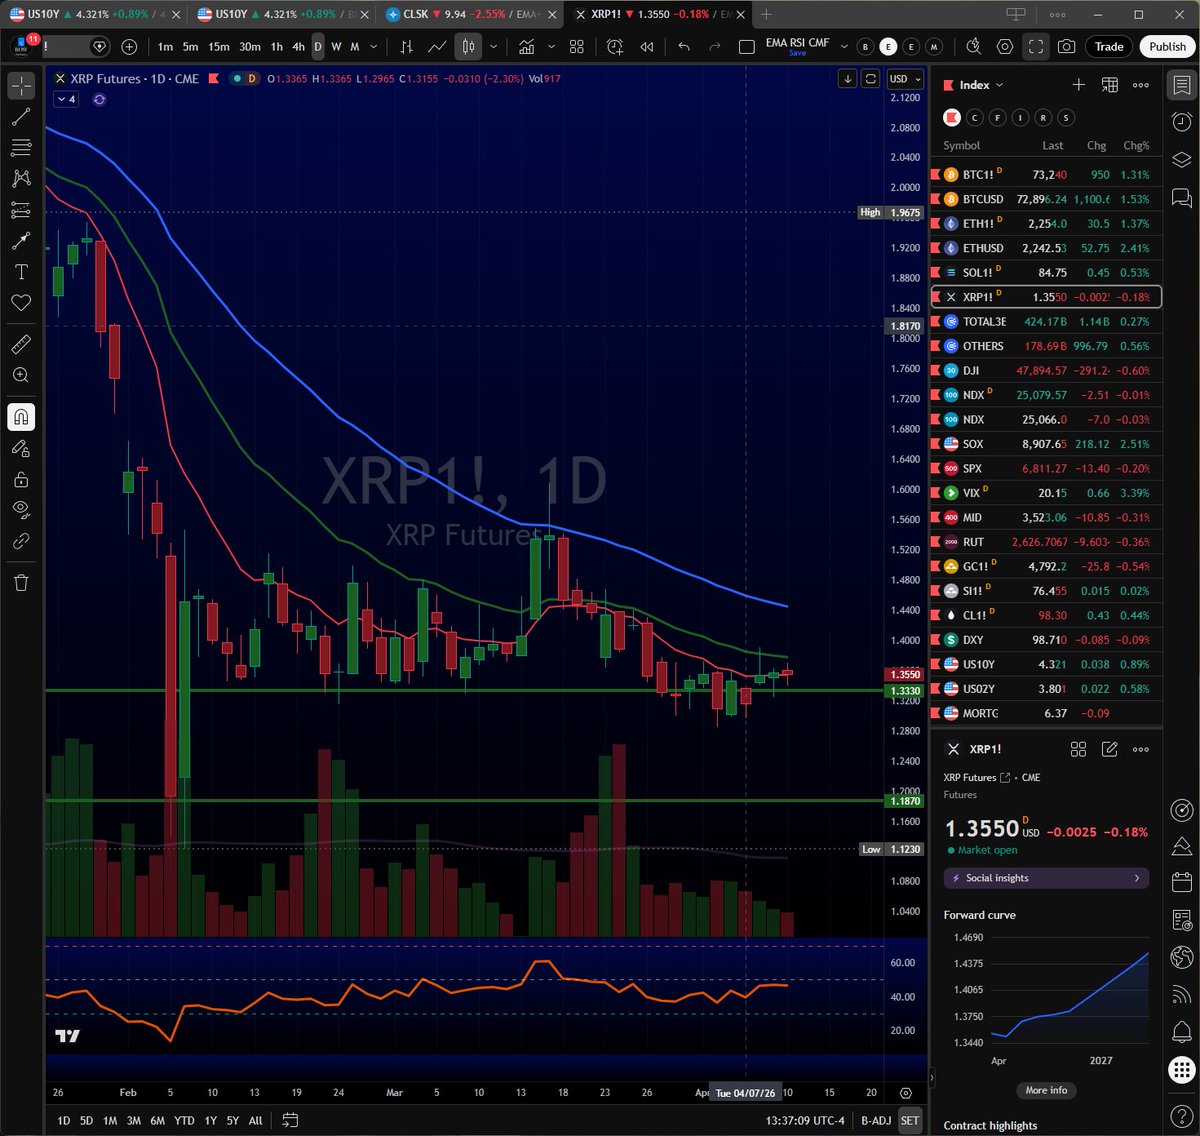Select the ruler measure tool
The image size is (1200, 1136).
click(21, 344)
